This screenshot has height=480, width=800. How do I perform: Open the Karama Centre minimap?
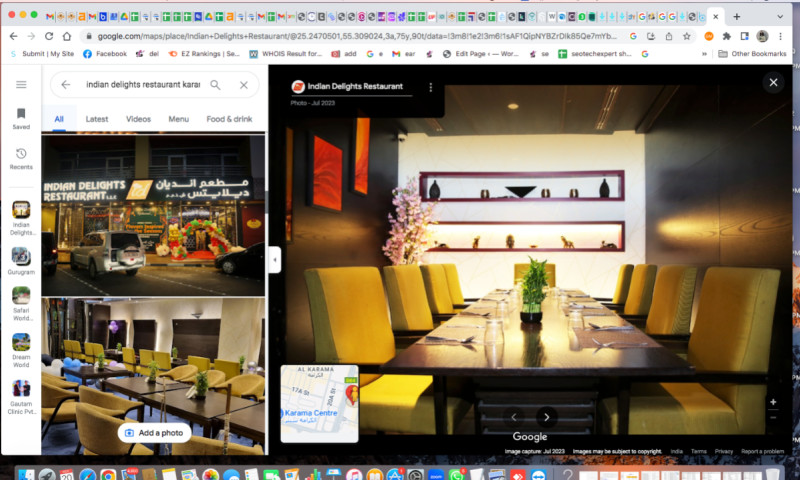coord(319,403)
